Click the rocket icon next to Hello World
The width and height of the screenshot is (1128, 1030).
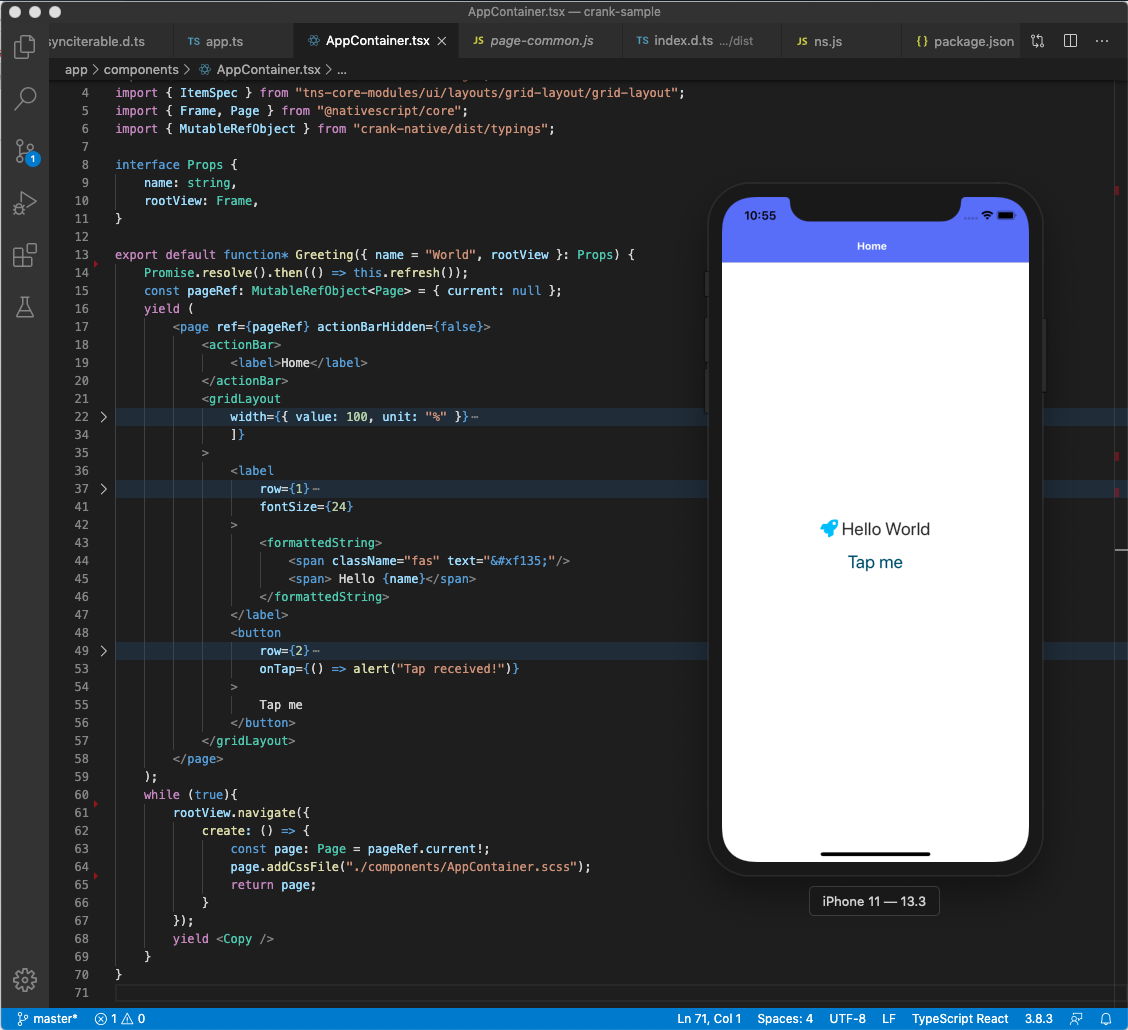[829, 528]
